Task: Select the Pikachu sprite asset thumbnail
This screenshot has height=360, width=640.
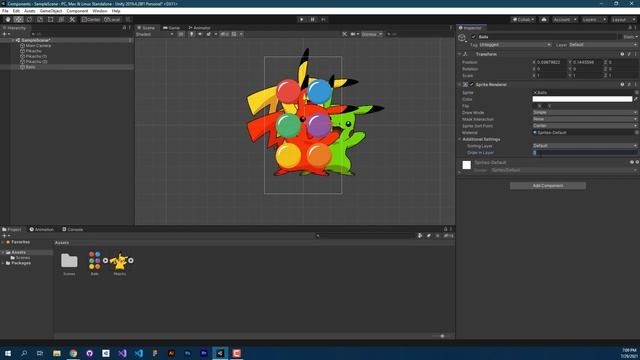Action: tap(120, 261)
